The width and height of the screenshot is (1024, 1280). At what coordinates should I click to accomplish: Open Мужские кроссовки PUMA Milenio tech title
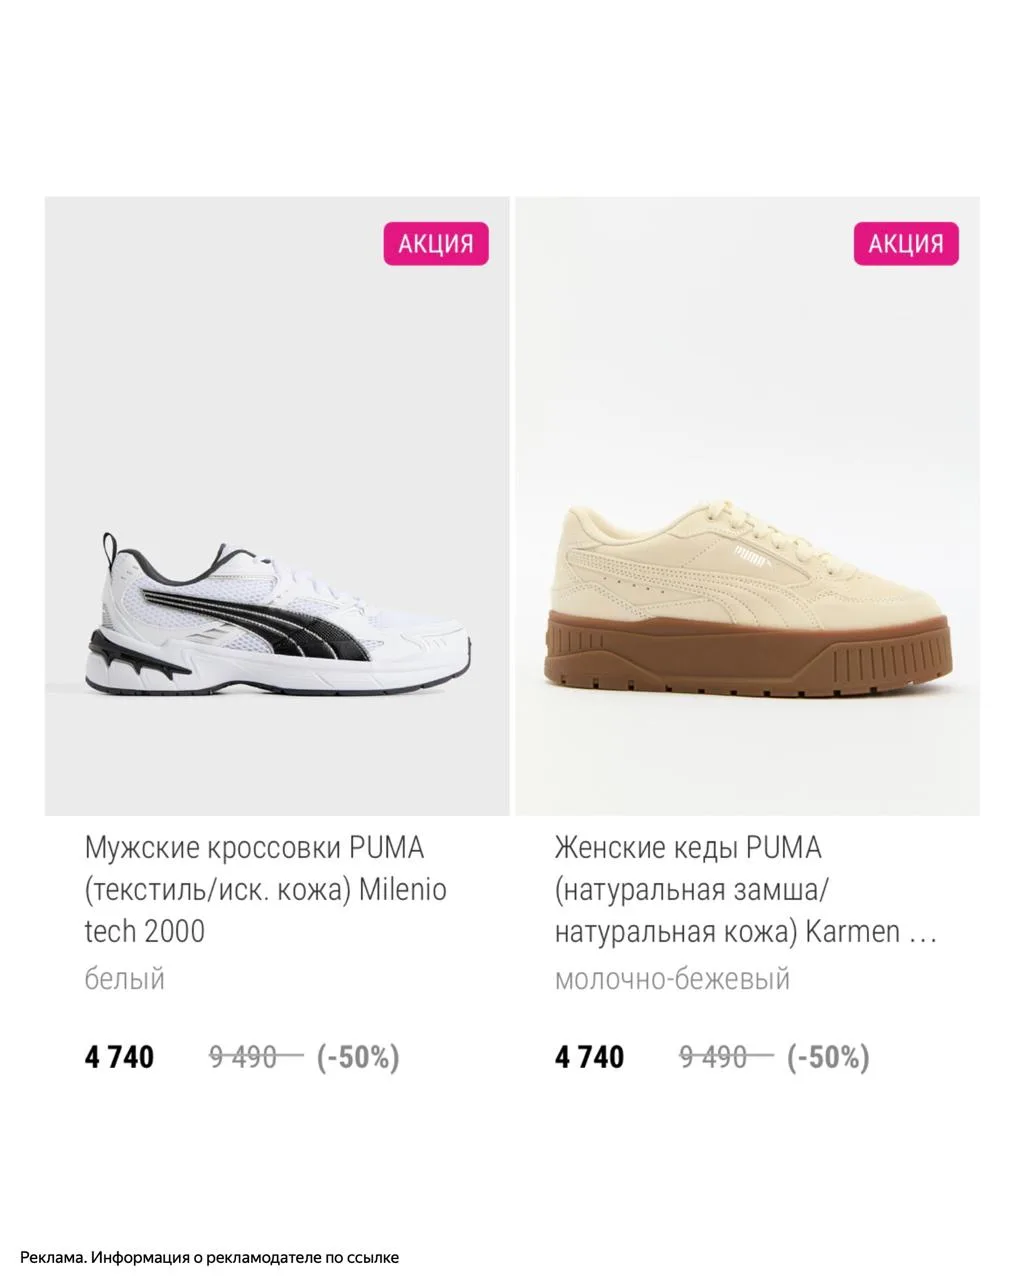(265, 890)
